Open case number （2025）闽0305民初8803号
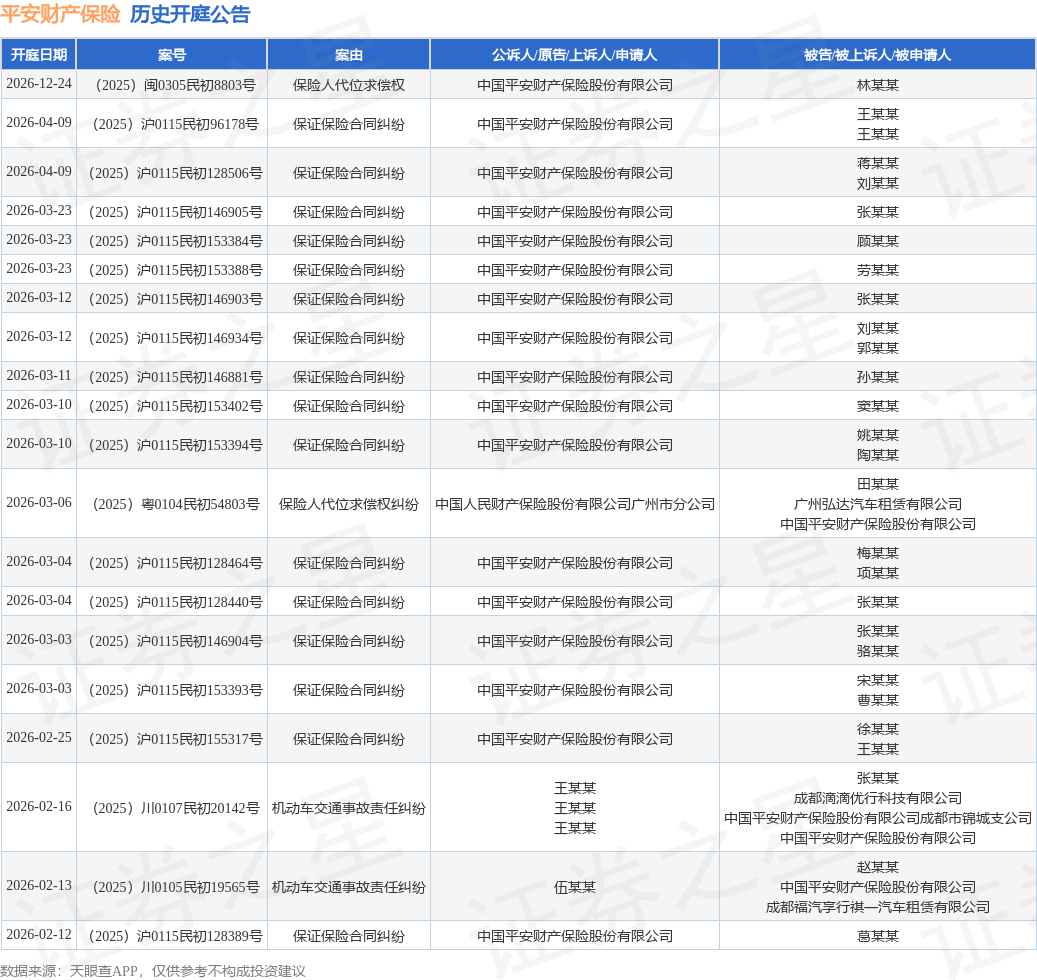 [172, 85]
